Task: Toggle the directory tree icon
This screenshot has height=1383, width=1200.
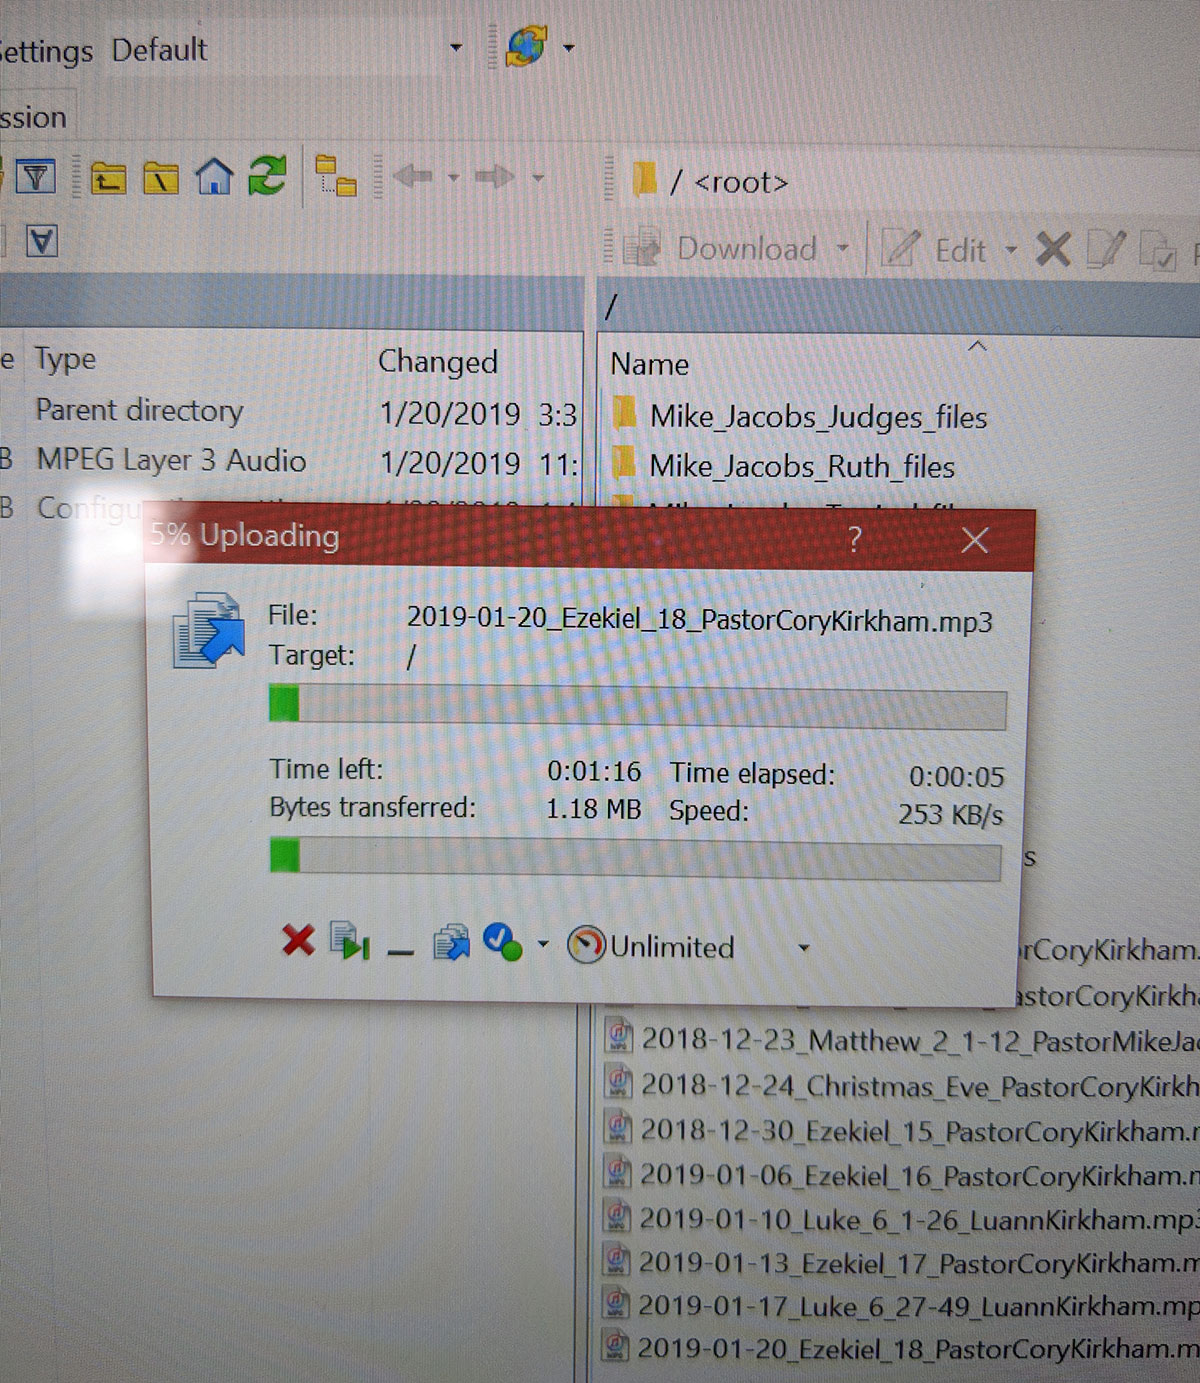Action: click(336, 176)
